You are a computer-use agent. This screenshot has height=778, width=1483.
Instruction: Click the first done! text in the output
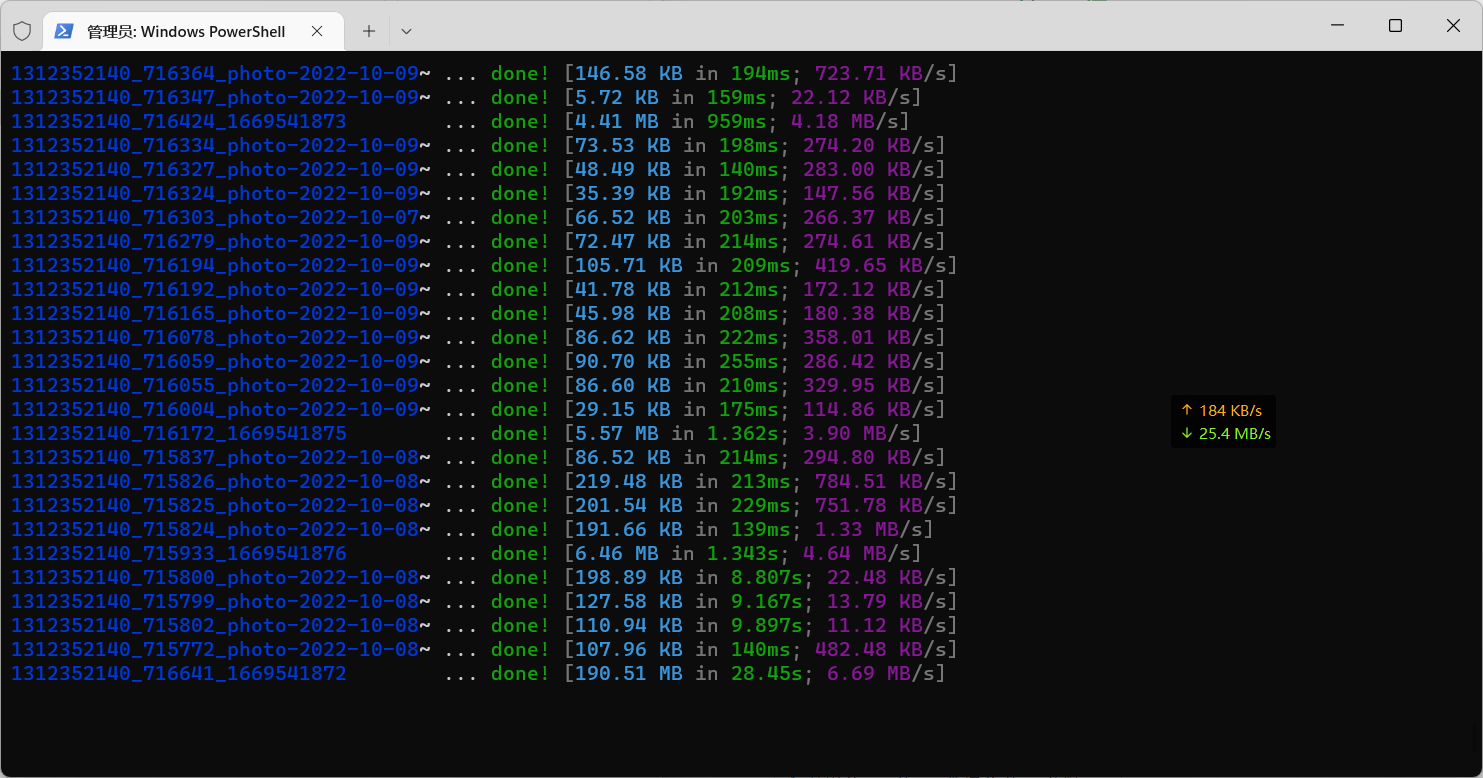click(x=518, y=72)
